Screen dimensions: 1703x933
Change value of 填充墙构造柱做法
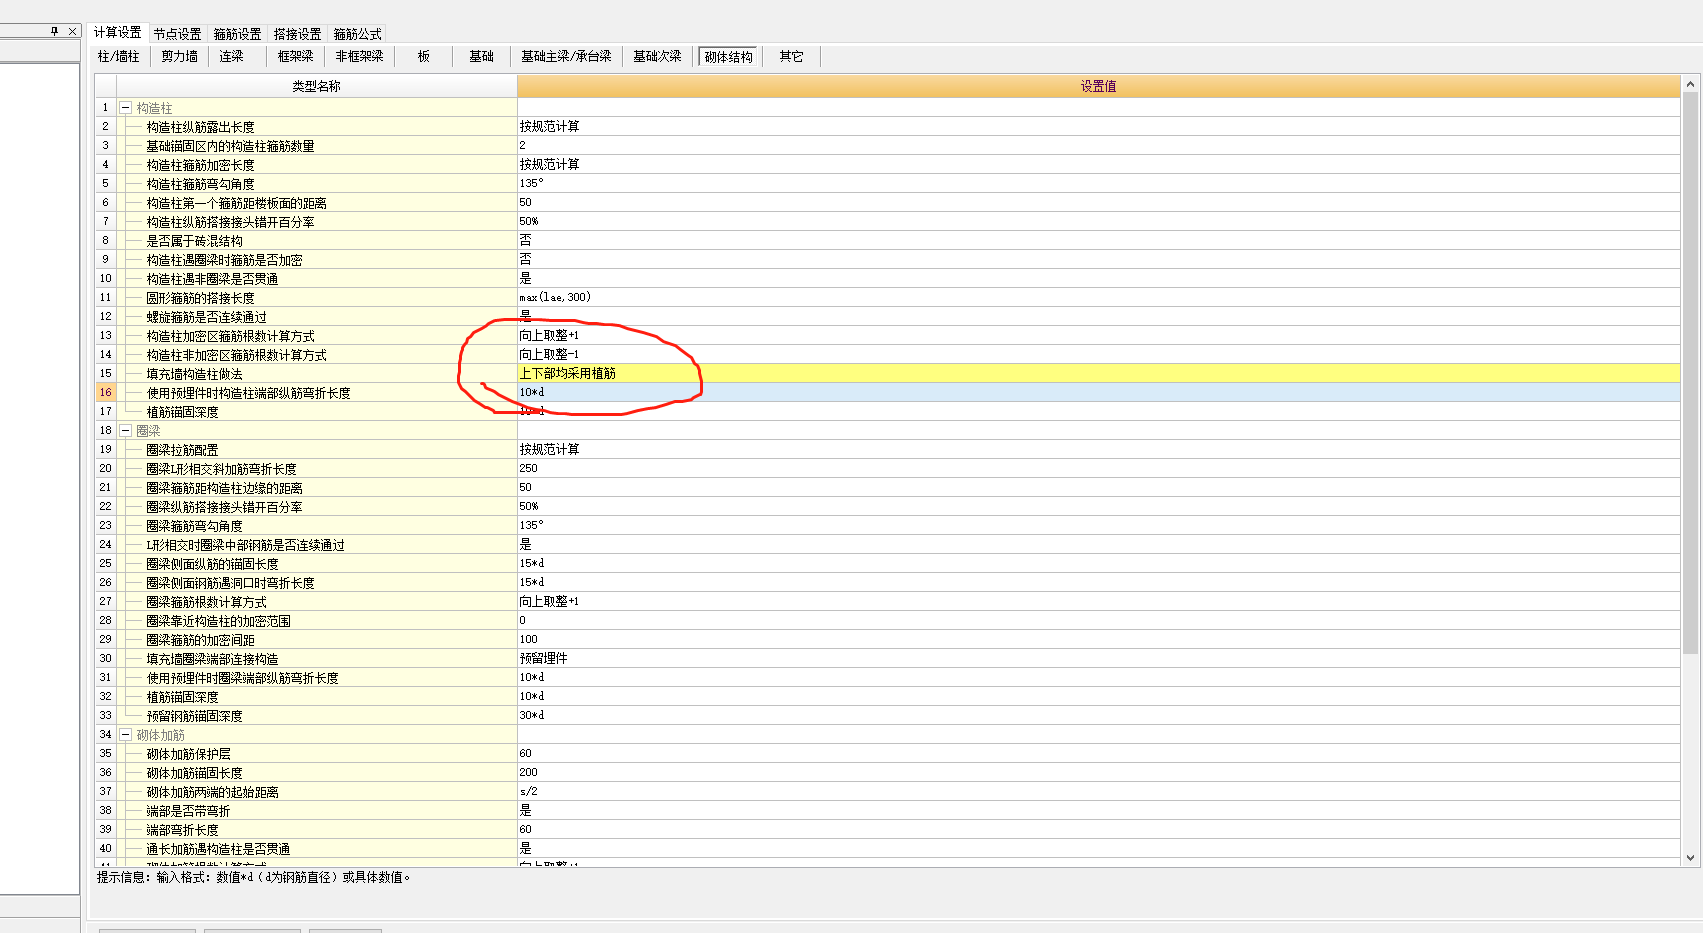[x=1098, y=374]
